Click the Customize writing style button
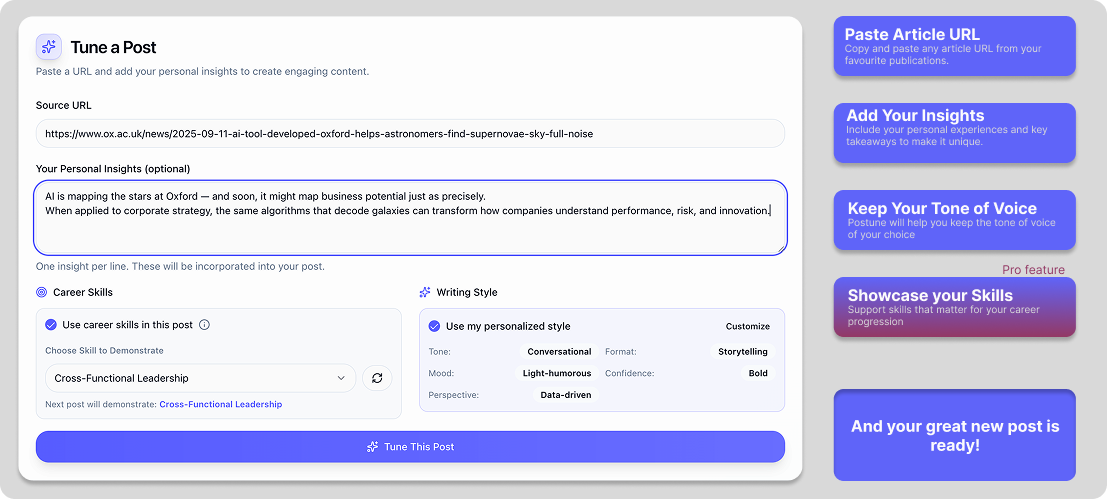 point(747,326)
